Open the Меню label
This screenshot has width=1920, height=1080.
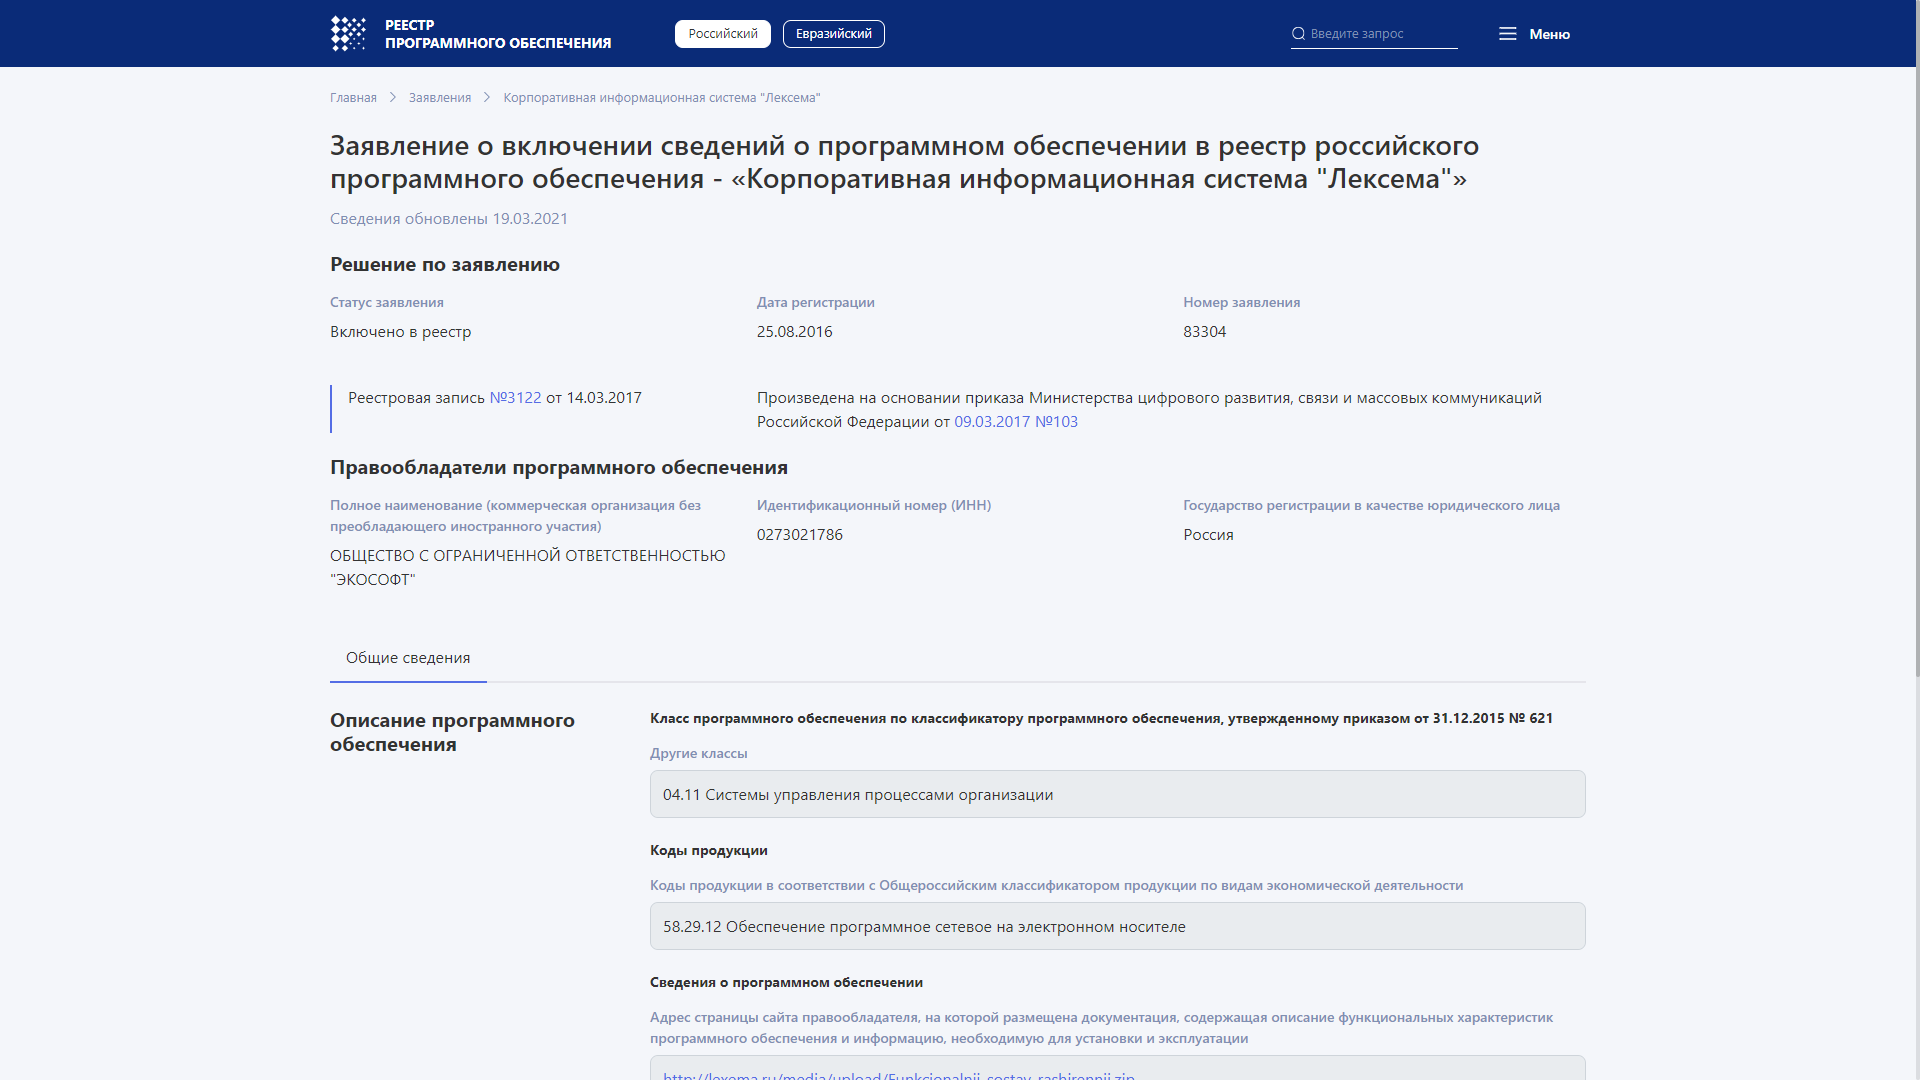pos(1549,34)
